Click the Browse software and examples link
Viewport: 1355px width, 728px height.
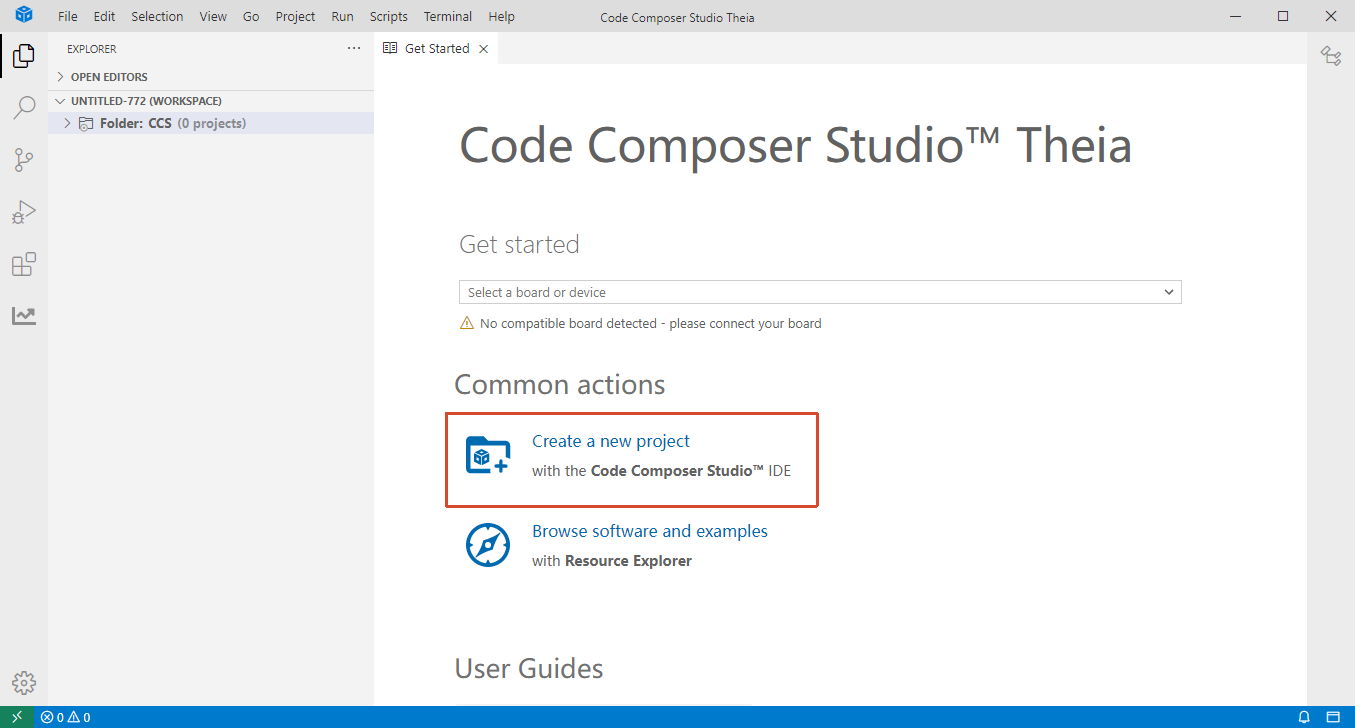650,531
